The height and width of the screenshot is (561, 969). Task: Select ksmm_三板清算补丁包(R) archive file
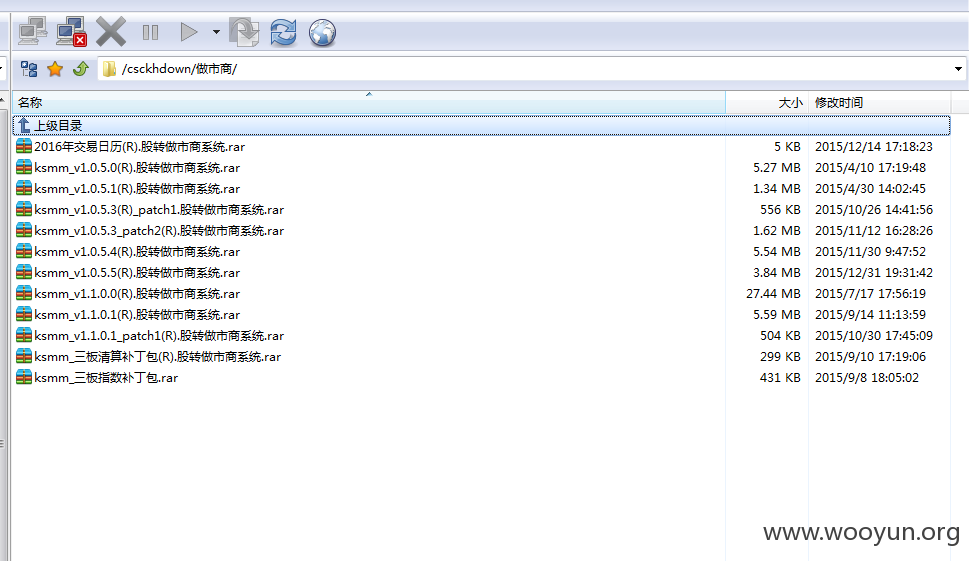pyautogui.click(x=158, y=357)
